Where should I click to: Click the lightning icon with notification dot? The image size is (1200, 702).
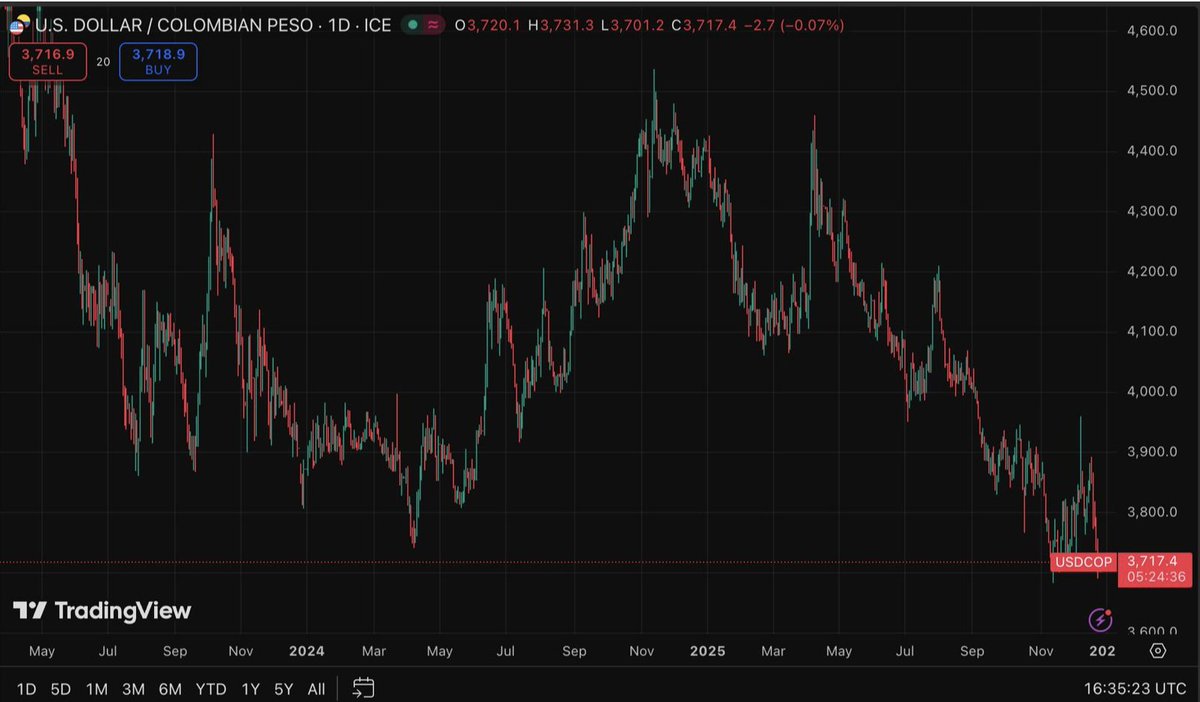coord(1100,620)
